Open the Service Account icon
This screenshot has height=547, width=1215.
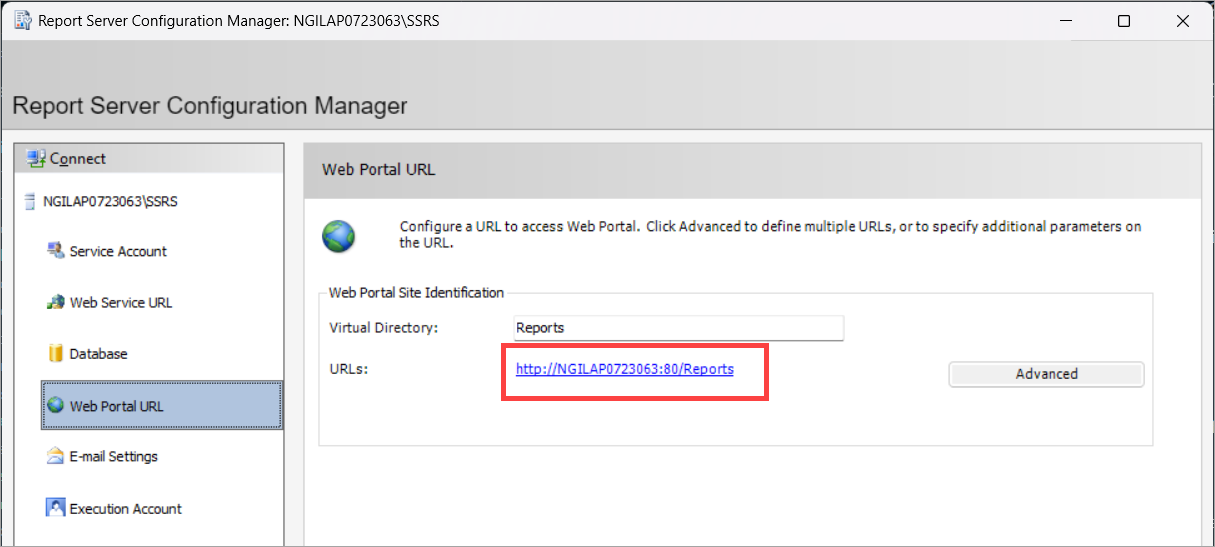pyautogui.click(x=56, y=251)
